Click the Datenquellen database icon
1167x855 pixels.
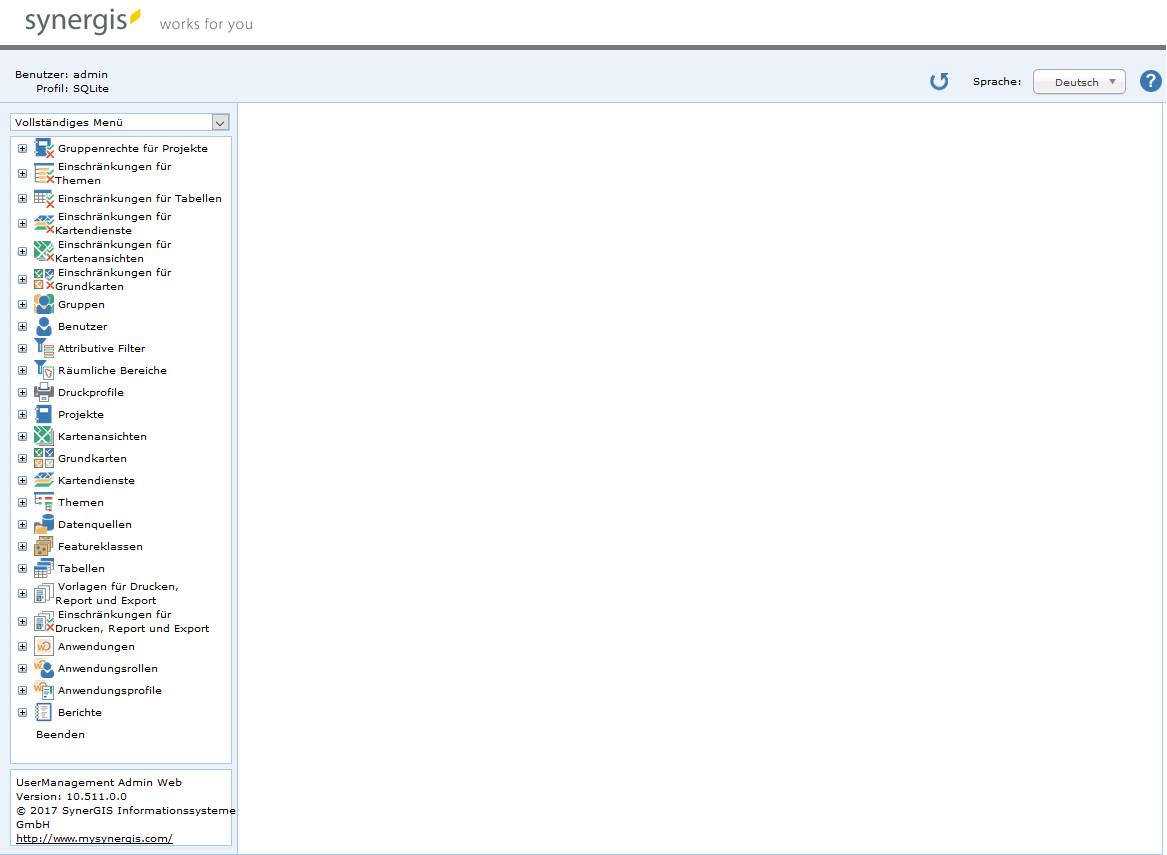[44, 525]
